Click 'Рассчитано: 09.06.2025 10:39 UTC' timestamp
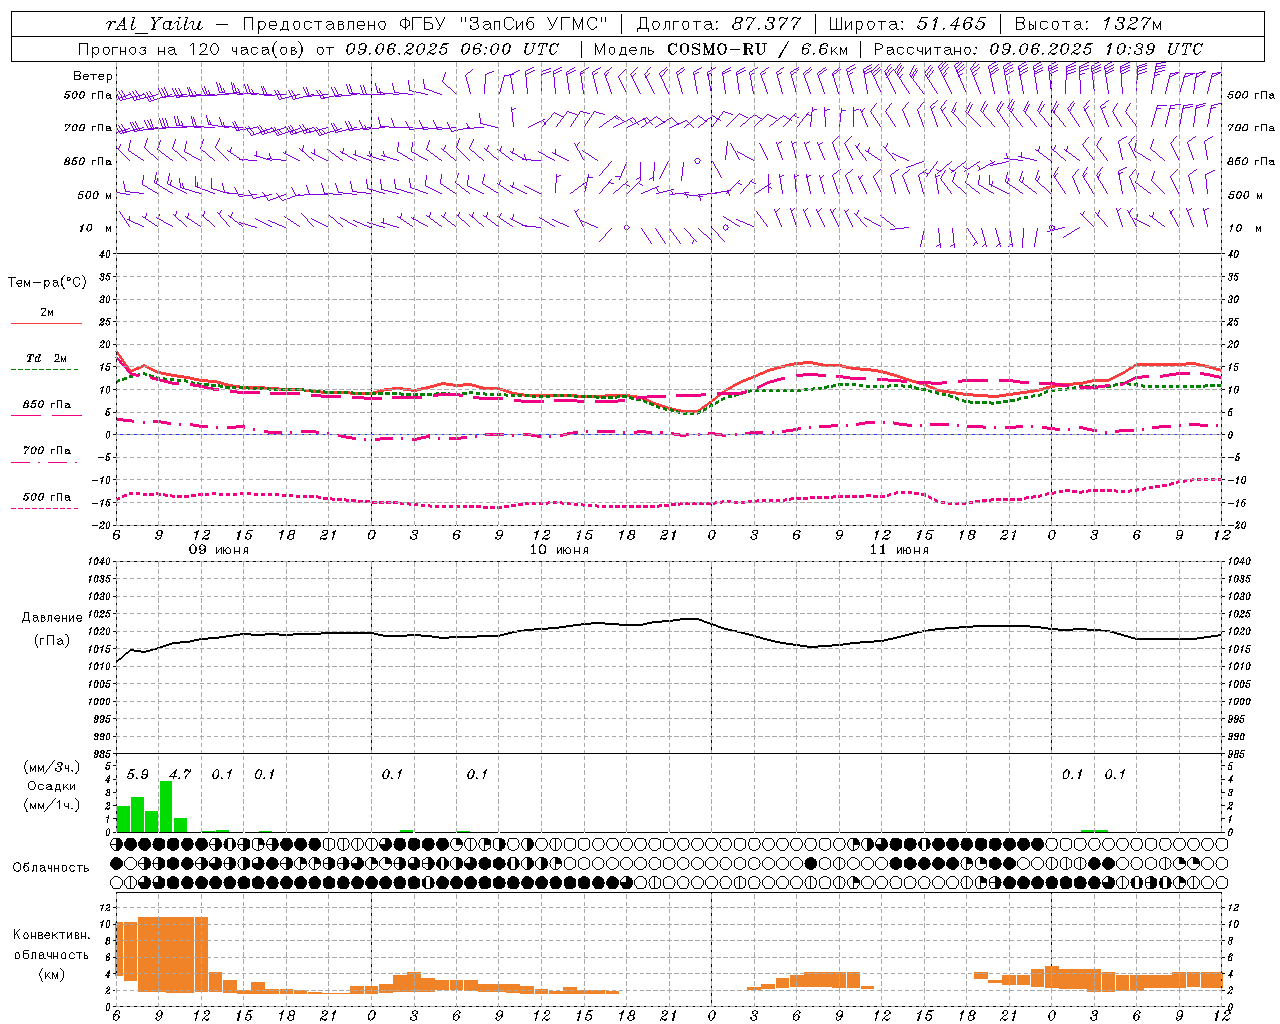This screenshot has width=1280, height=1024. 1038,49
